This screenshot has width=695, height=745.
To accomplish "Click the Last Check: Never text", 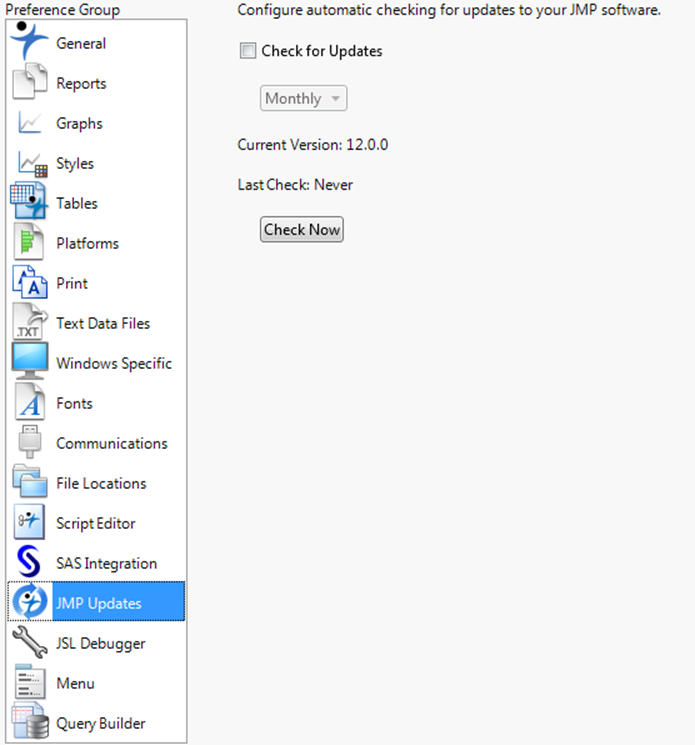I will click(x=295, y=184).
